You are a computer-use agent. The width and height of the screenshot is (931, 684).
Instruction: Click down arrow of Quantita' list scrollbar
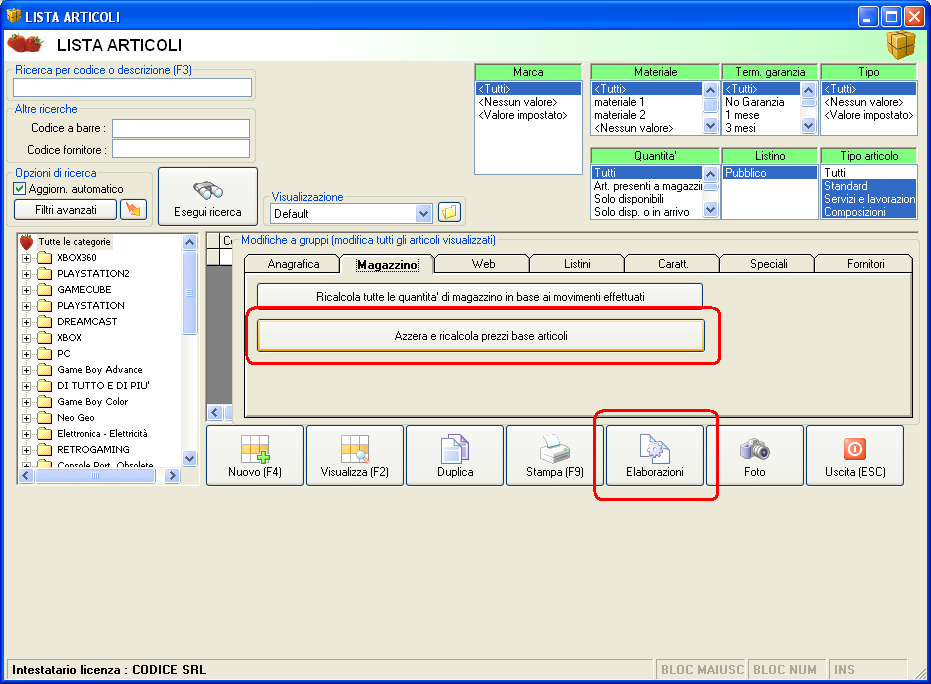click(710, 210)
